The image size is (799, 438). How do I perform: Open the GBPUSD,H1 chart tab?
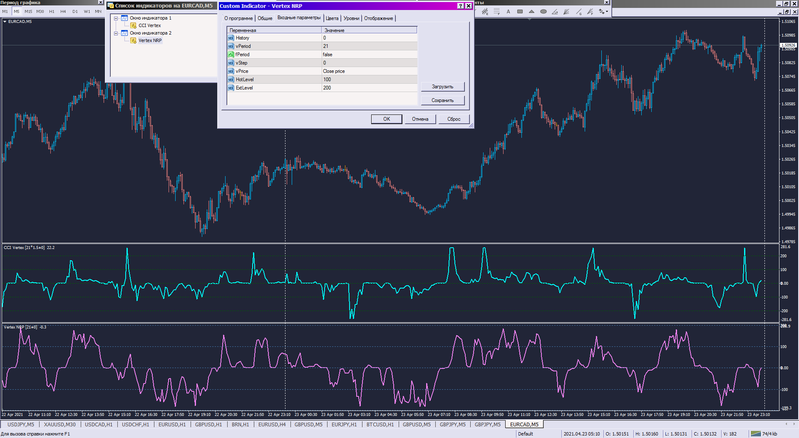pos(208,424)
